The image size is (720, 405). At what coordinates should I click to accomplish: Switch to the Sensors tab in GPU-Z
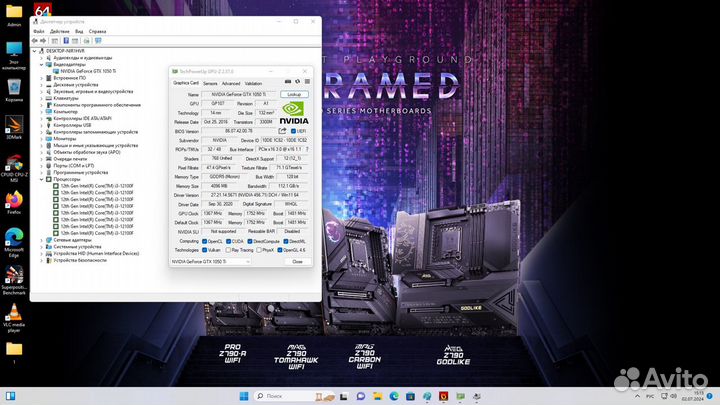click(210, 83)
